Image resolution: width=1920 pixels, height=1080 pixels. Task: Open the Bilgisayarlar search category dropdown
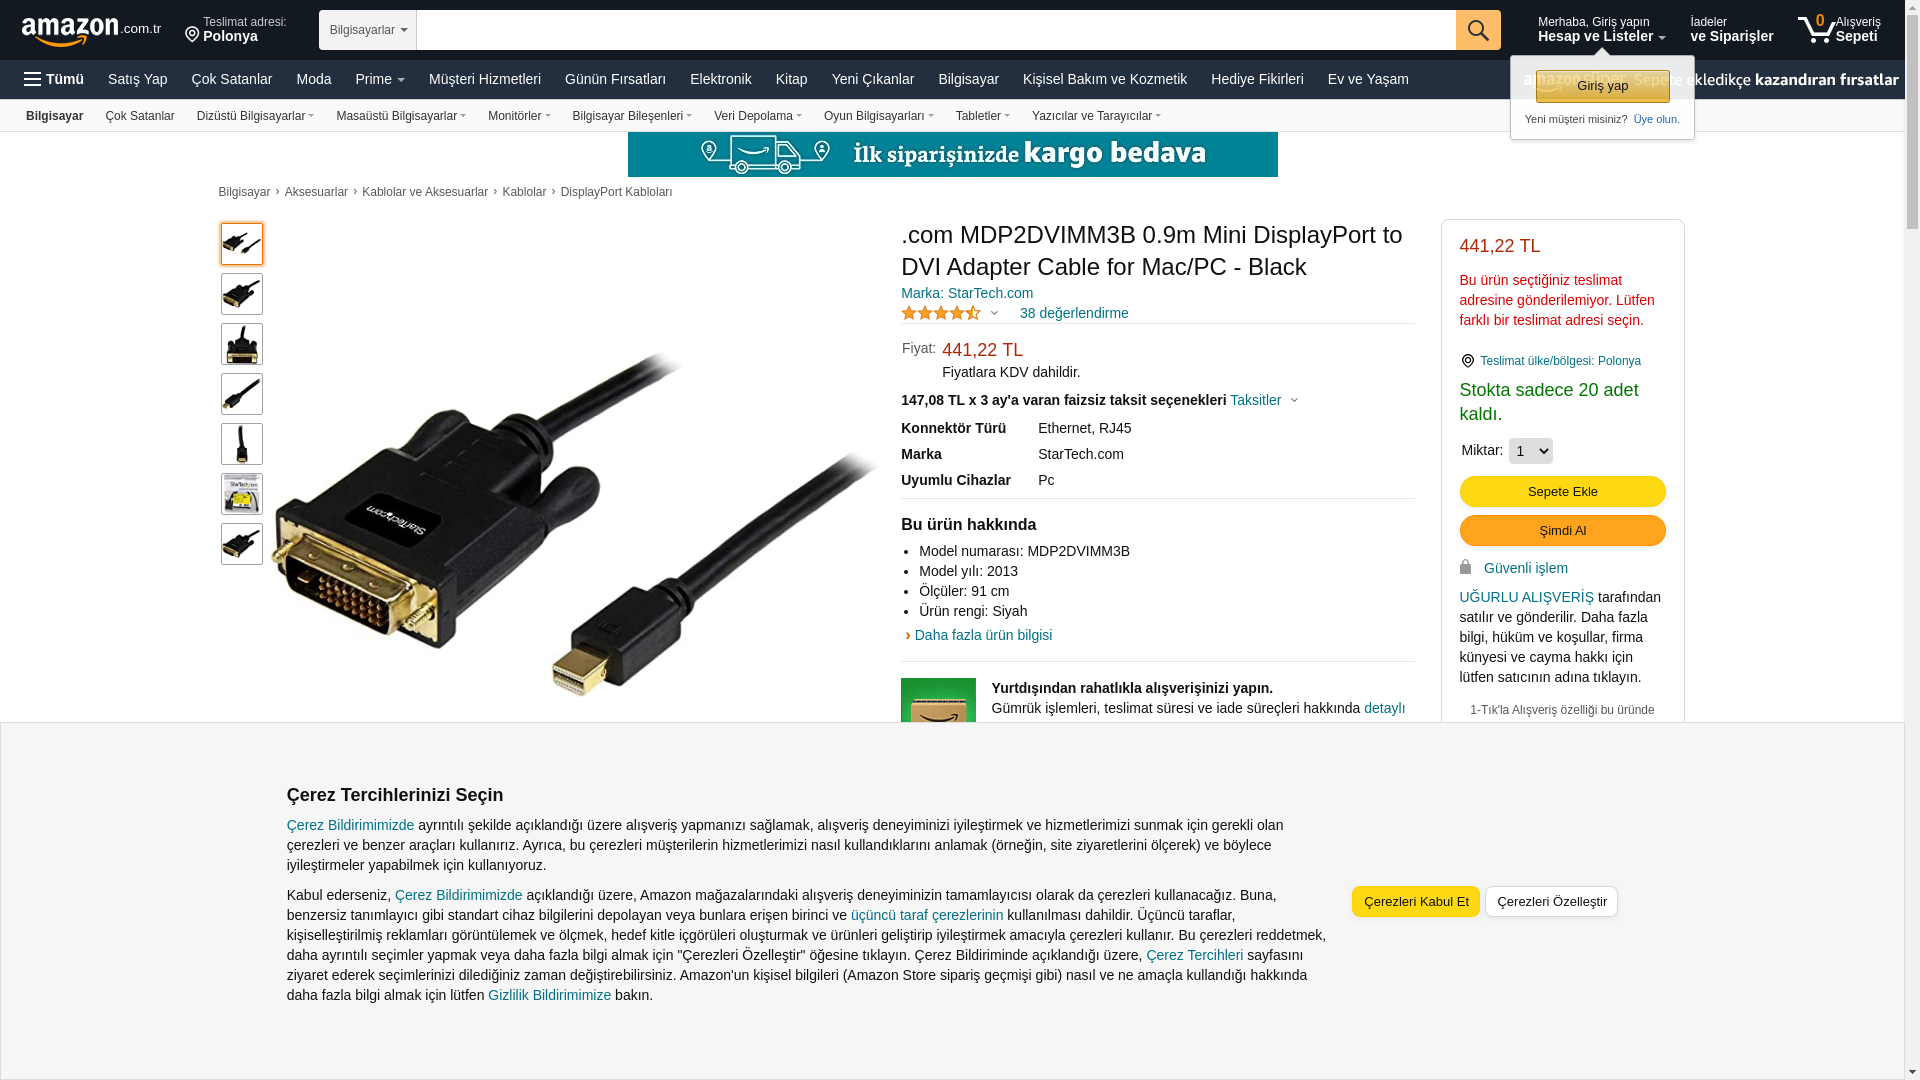(x=368, y=30)
